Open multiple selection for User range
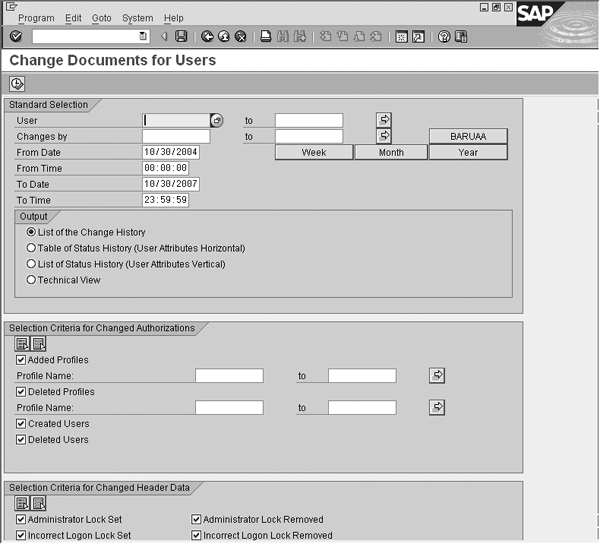This screenshot has width=600, height=544. (x=384, y=120)
